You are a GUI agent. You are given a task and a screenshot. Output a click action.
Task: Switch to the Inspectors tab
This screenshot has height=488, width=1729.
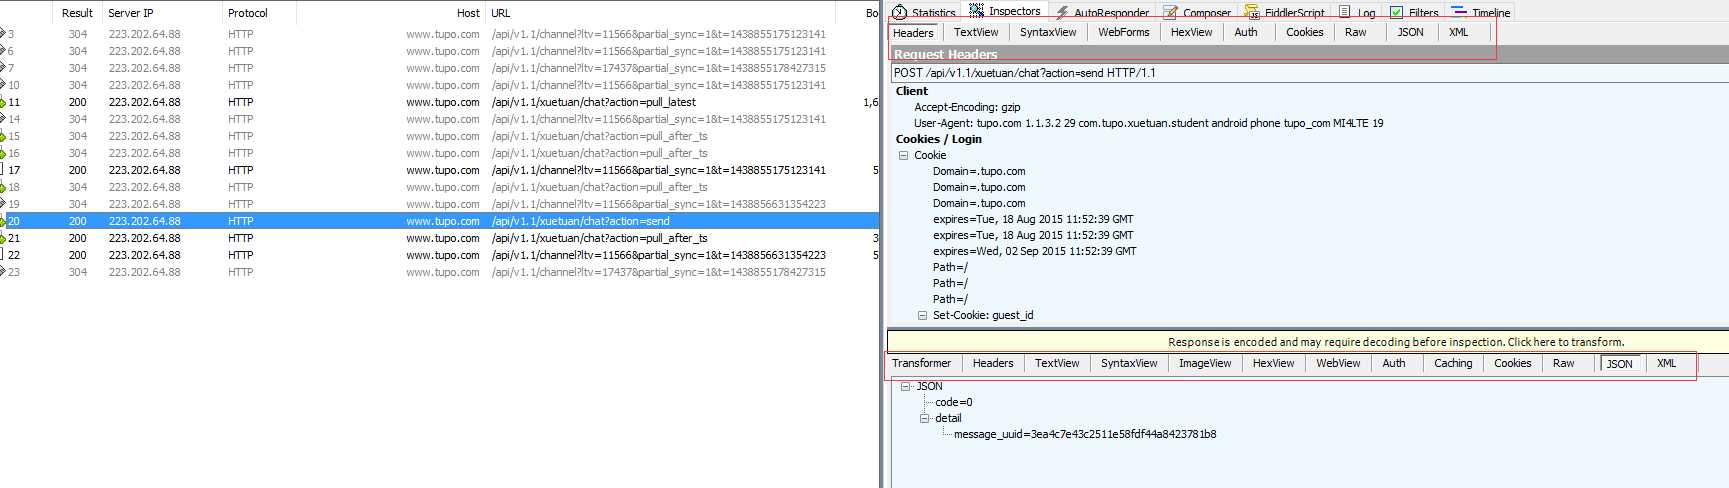point(1005,11)
